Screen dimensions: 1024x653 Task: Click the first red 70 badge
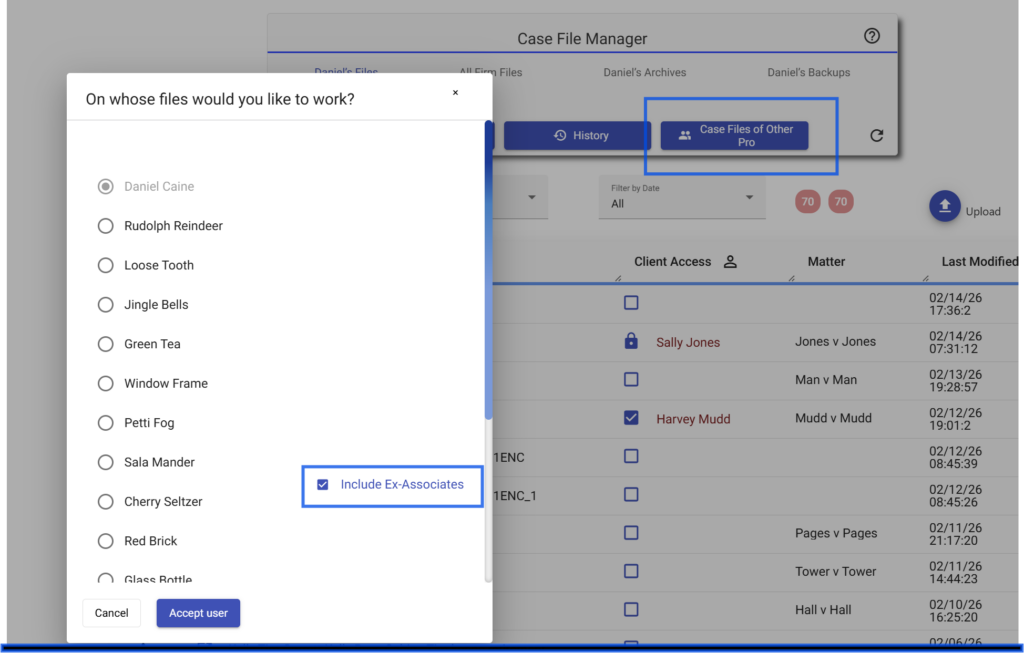tap(808, 202)
